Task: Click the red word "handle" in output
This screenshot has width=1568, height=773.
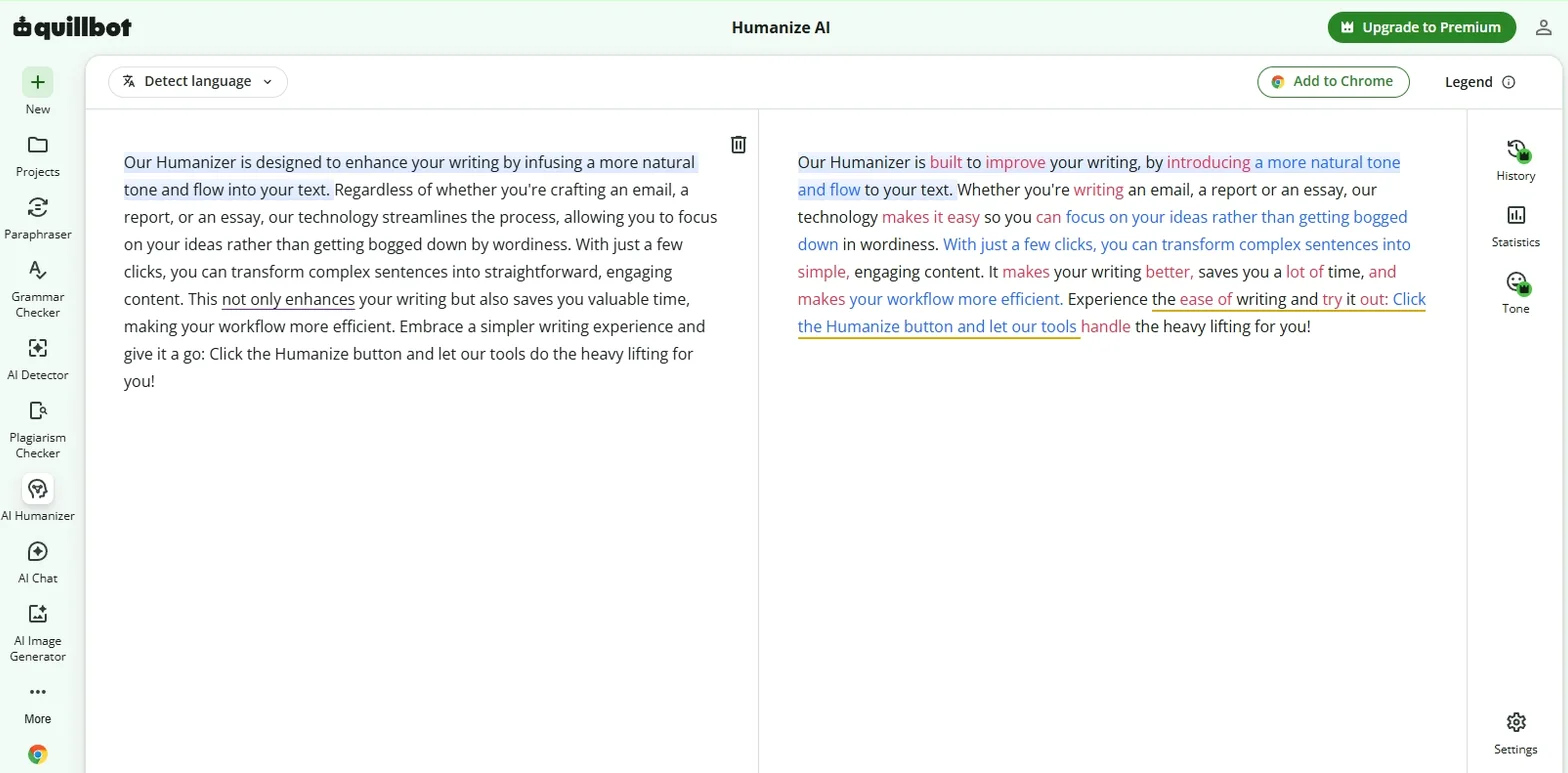Action: click(1106, 326)
